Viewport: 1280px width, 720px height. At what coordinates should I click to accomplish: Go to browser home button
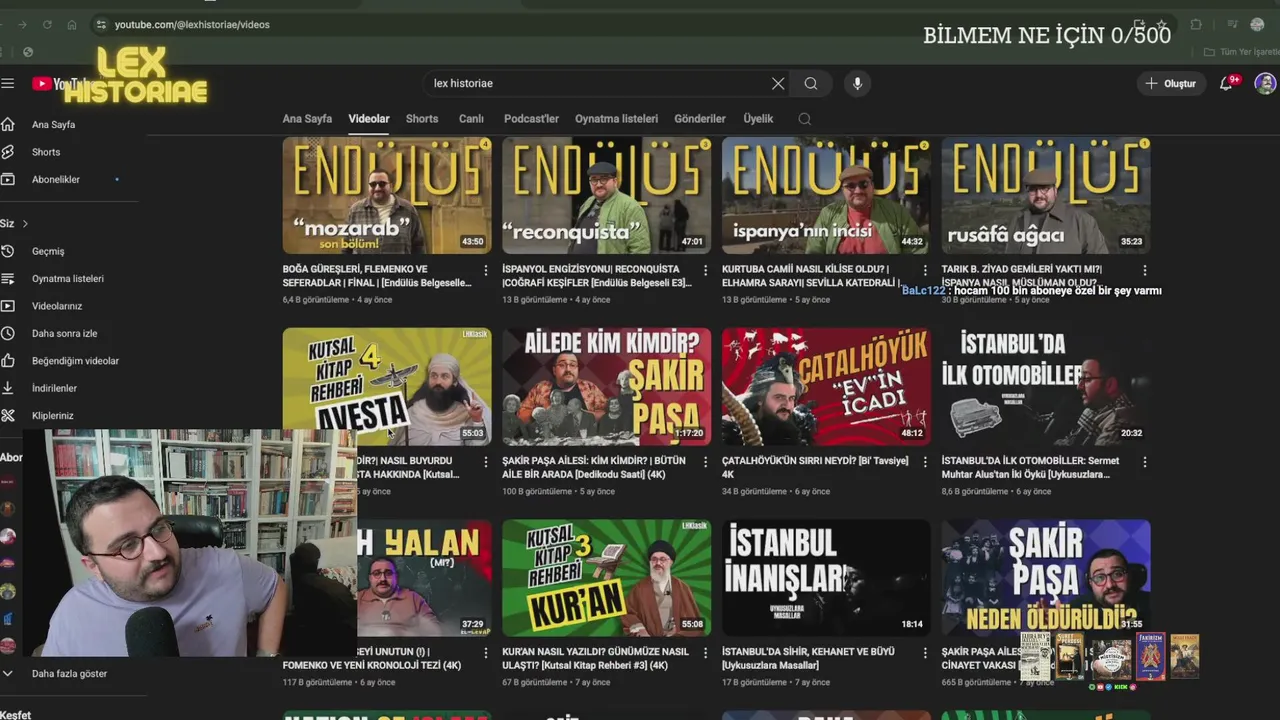[x=71, y=24]
